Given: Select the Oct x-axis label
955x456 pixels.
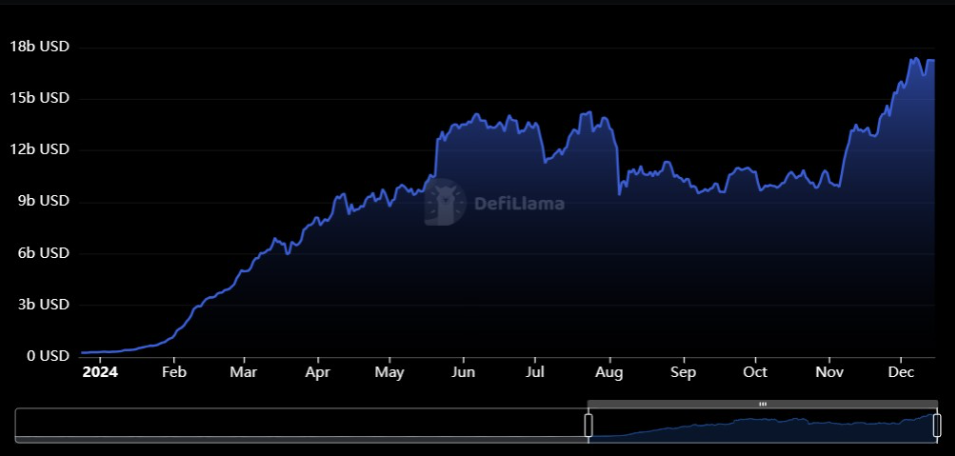Looking at the screenshot, I should (x=755, y=372).
